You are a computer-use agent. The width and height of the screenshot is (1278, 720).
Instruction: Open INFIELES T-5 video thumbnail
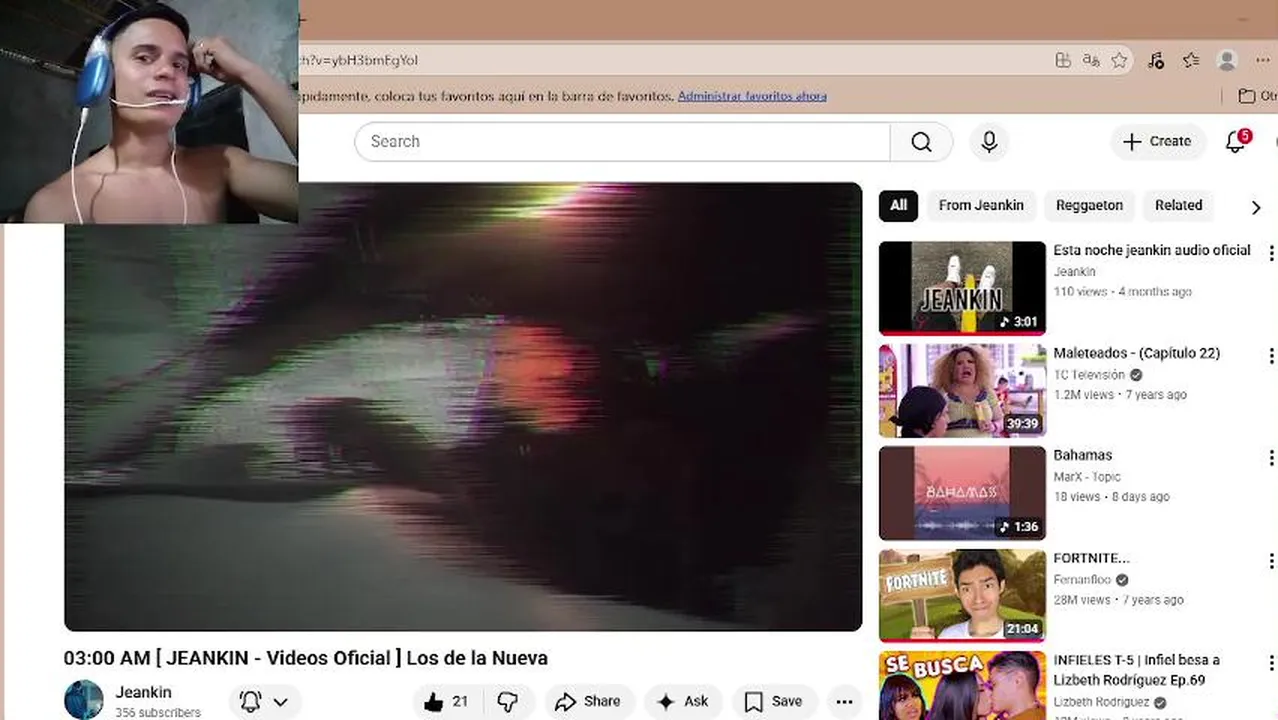tap(962, 686)
